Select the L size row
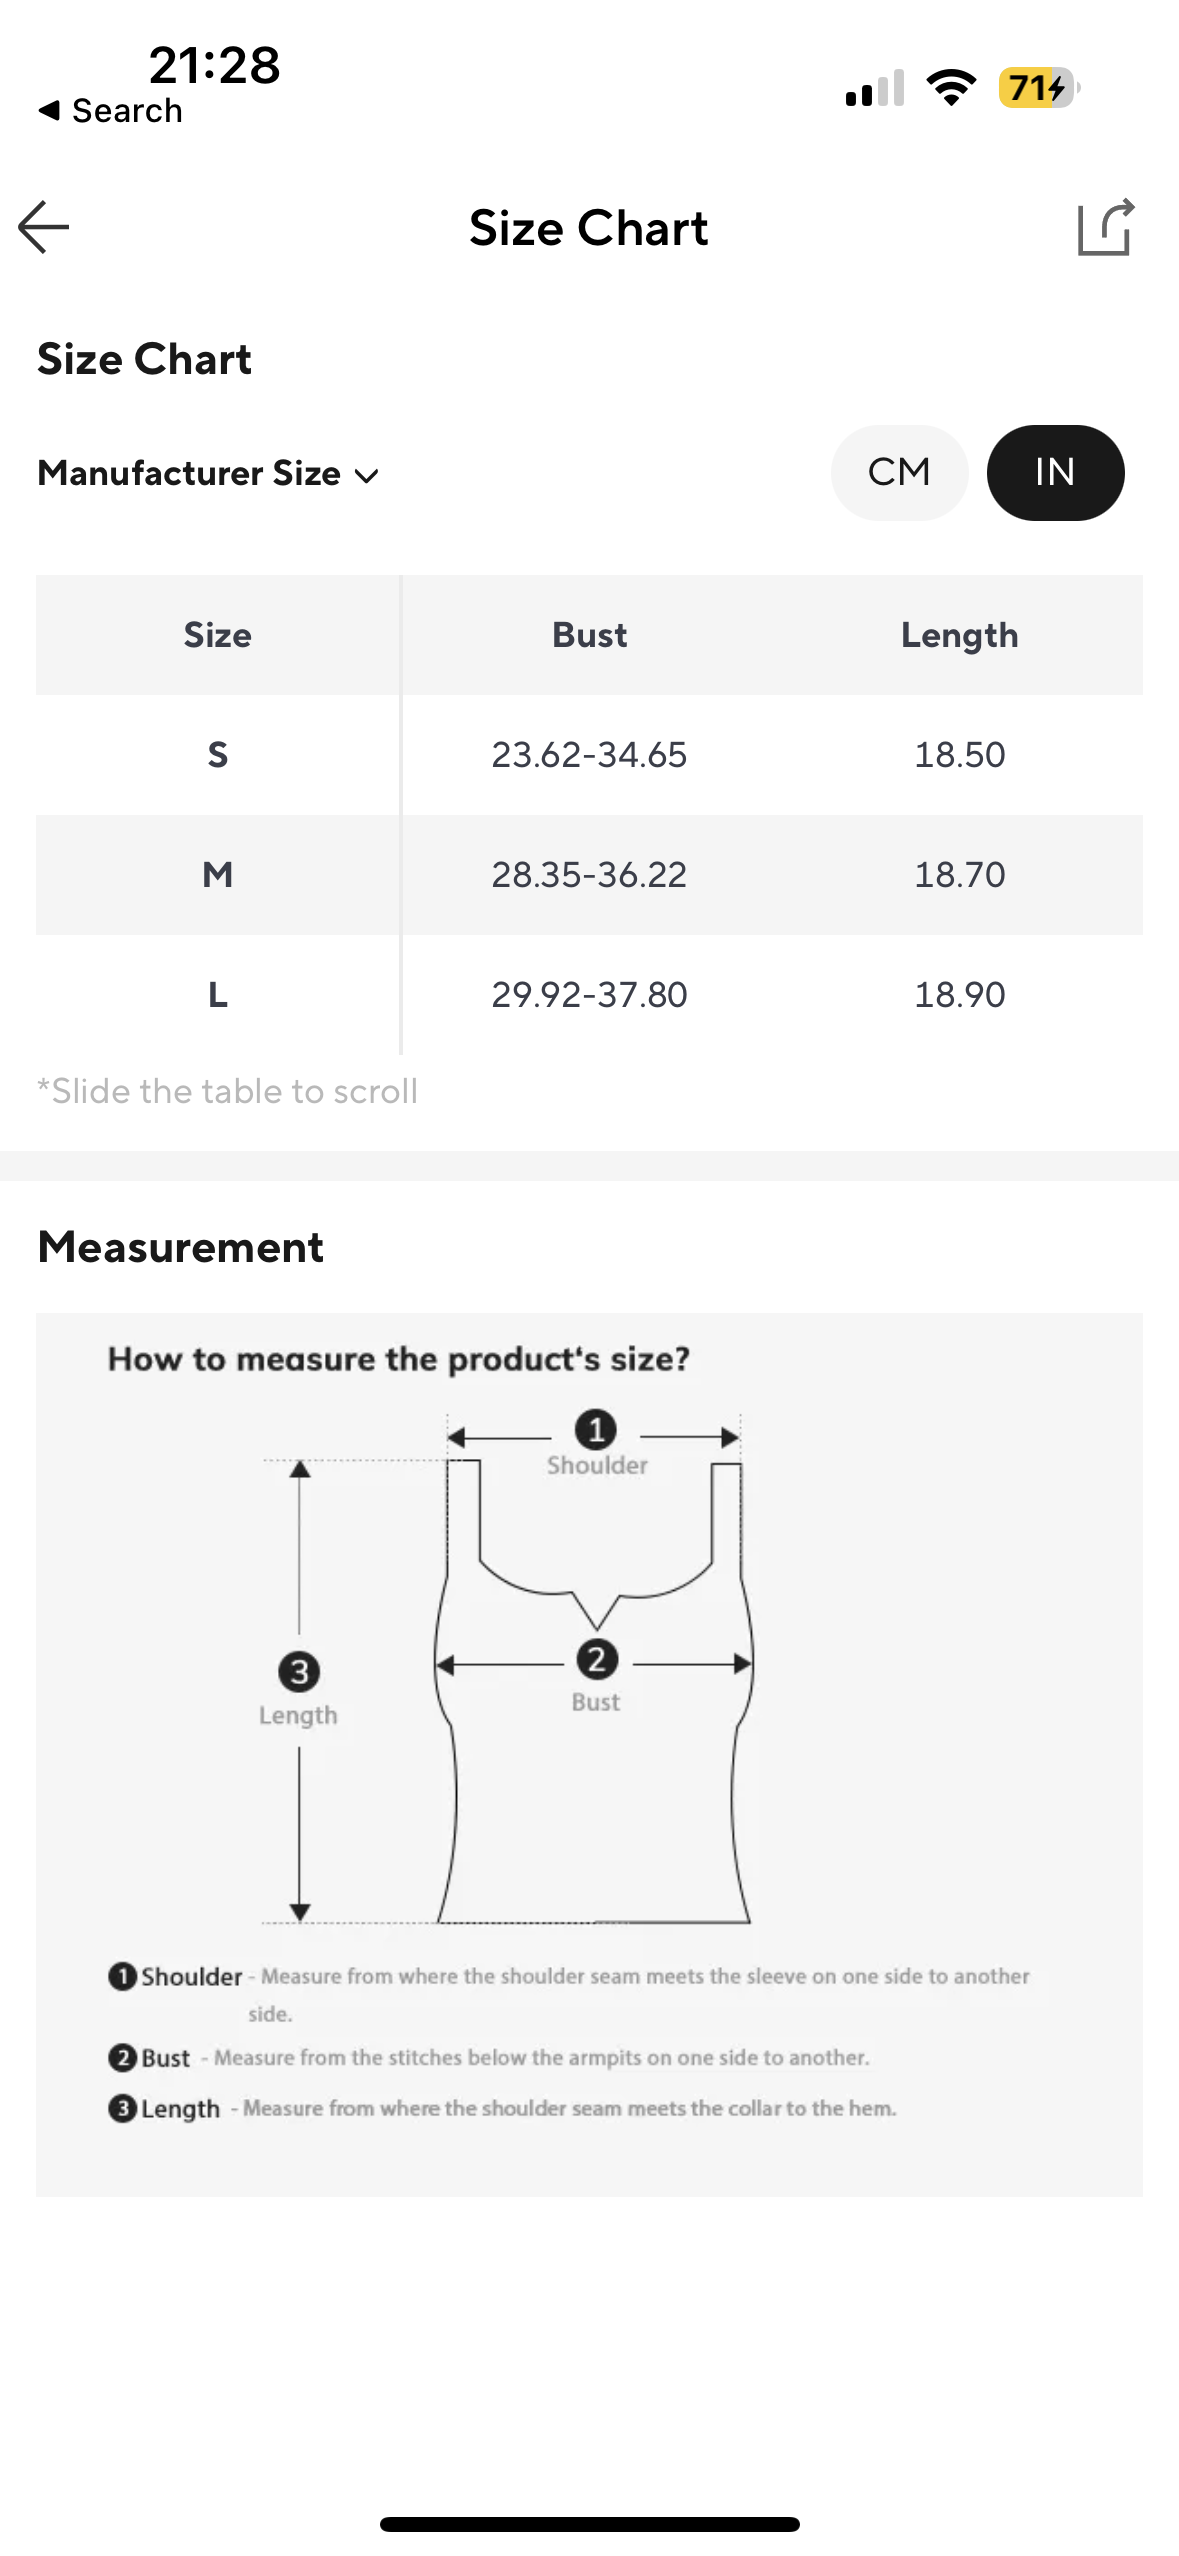 pos(217,994)
